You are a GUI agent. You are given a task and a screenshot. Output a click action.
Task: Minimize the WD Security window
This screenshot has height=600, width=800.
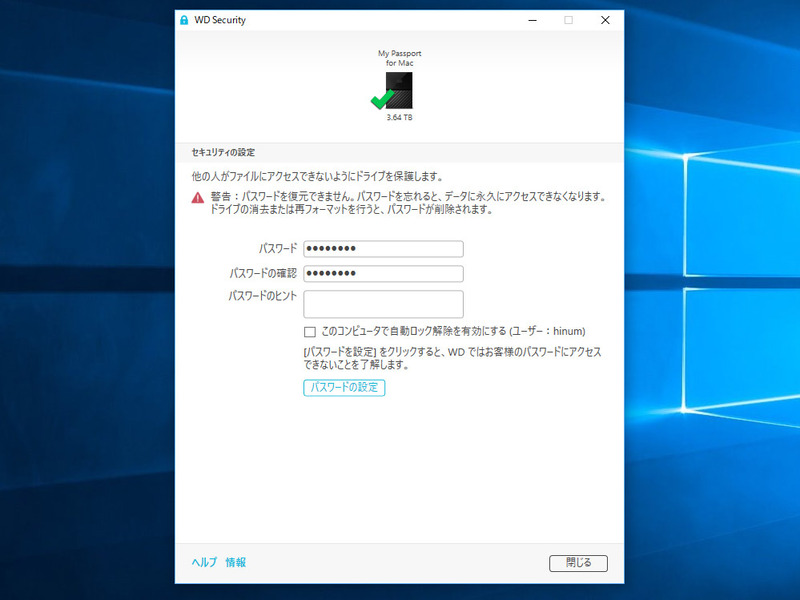(x=533, y=20)
